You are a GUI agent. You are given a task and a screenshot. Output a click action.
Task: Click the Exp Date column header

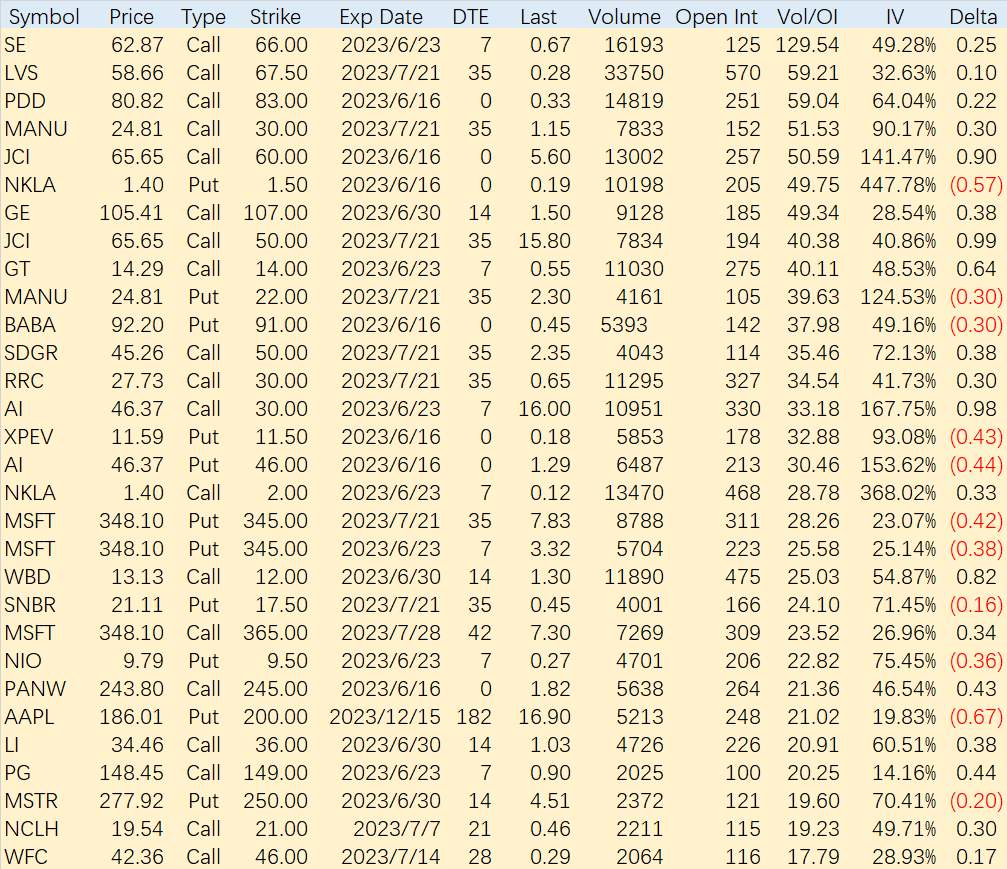(381, 17)
